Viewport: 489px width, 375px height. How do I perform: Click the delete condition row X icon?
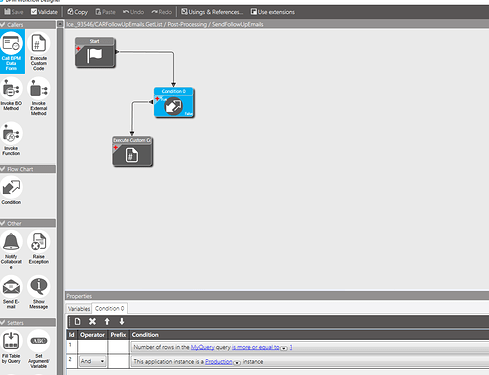[92, 321]
